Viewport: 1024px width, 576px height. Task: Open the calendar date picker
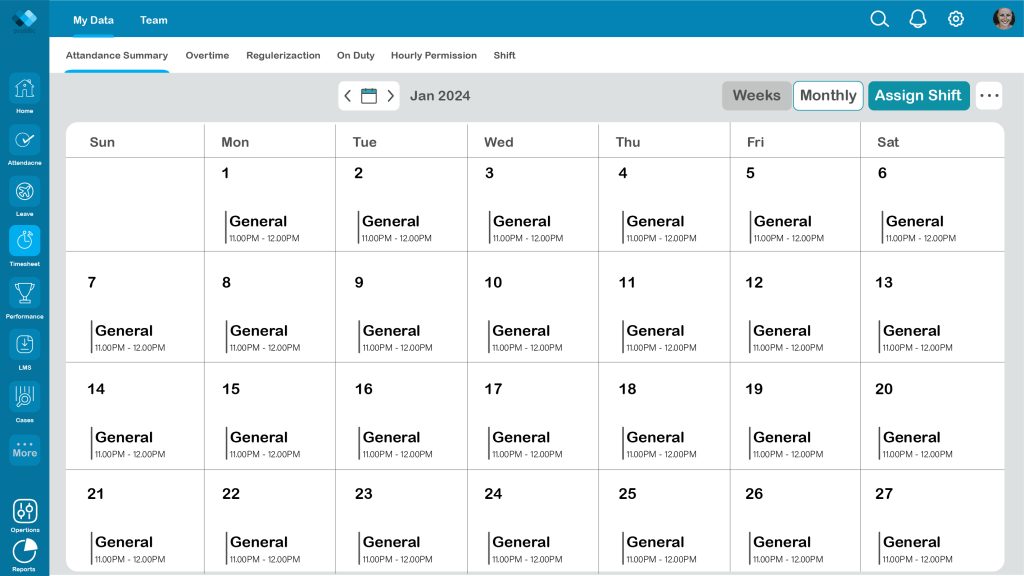coord(369,96)
